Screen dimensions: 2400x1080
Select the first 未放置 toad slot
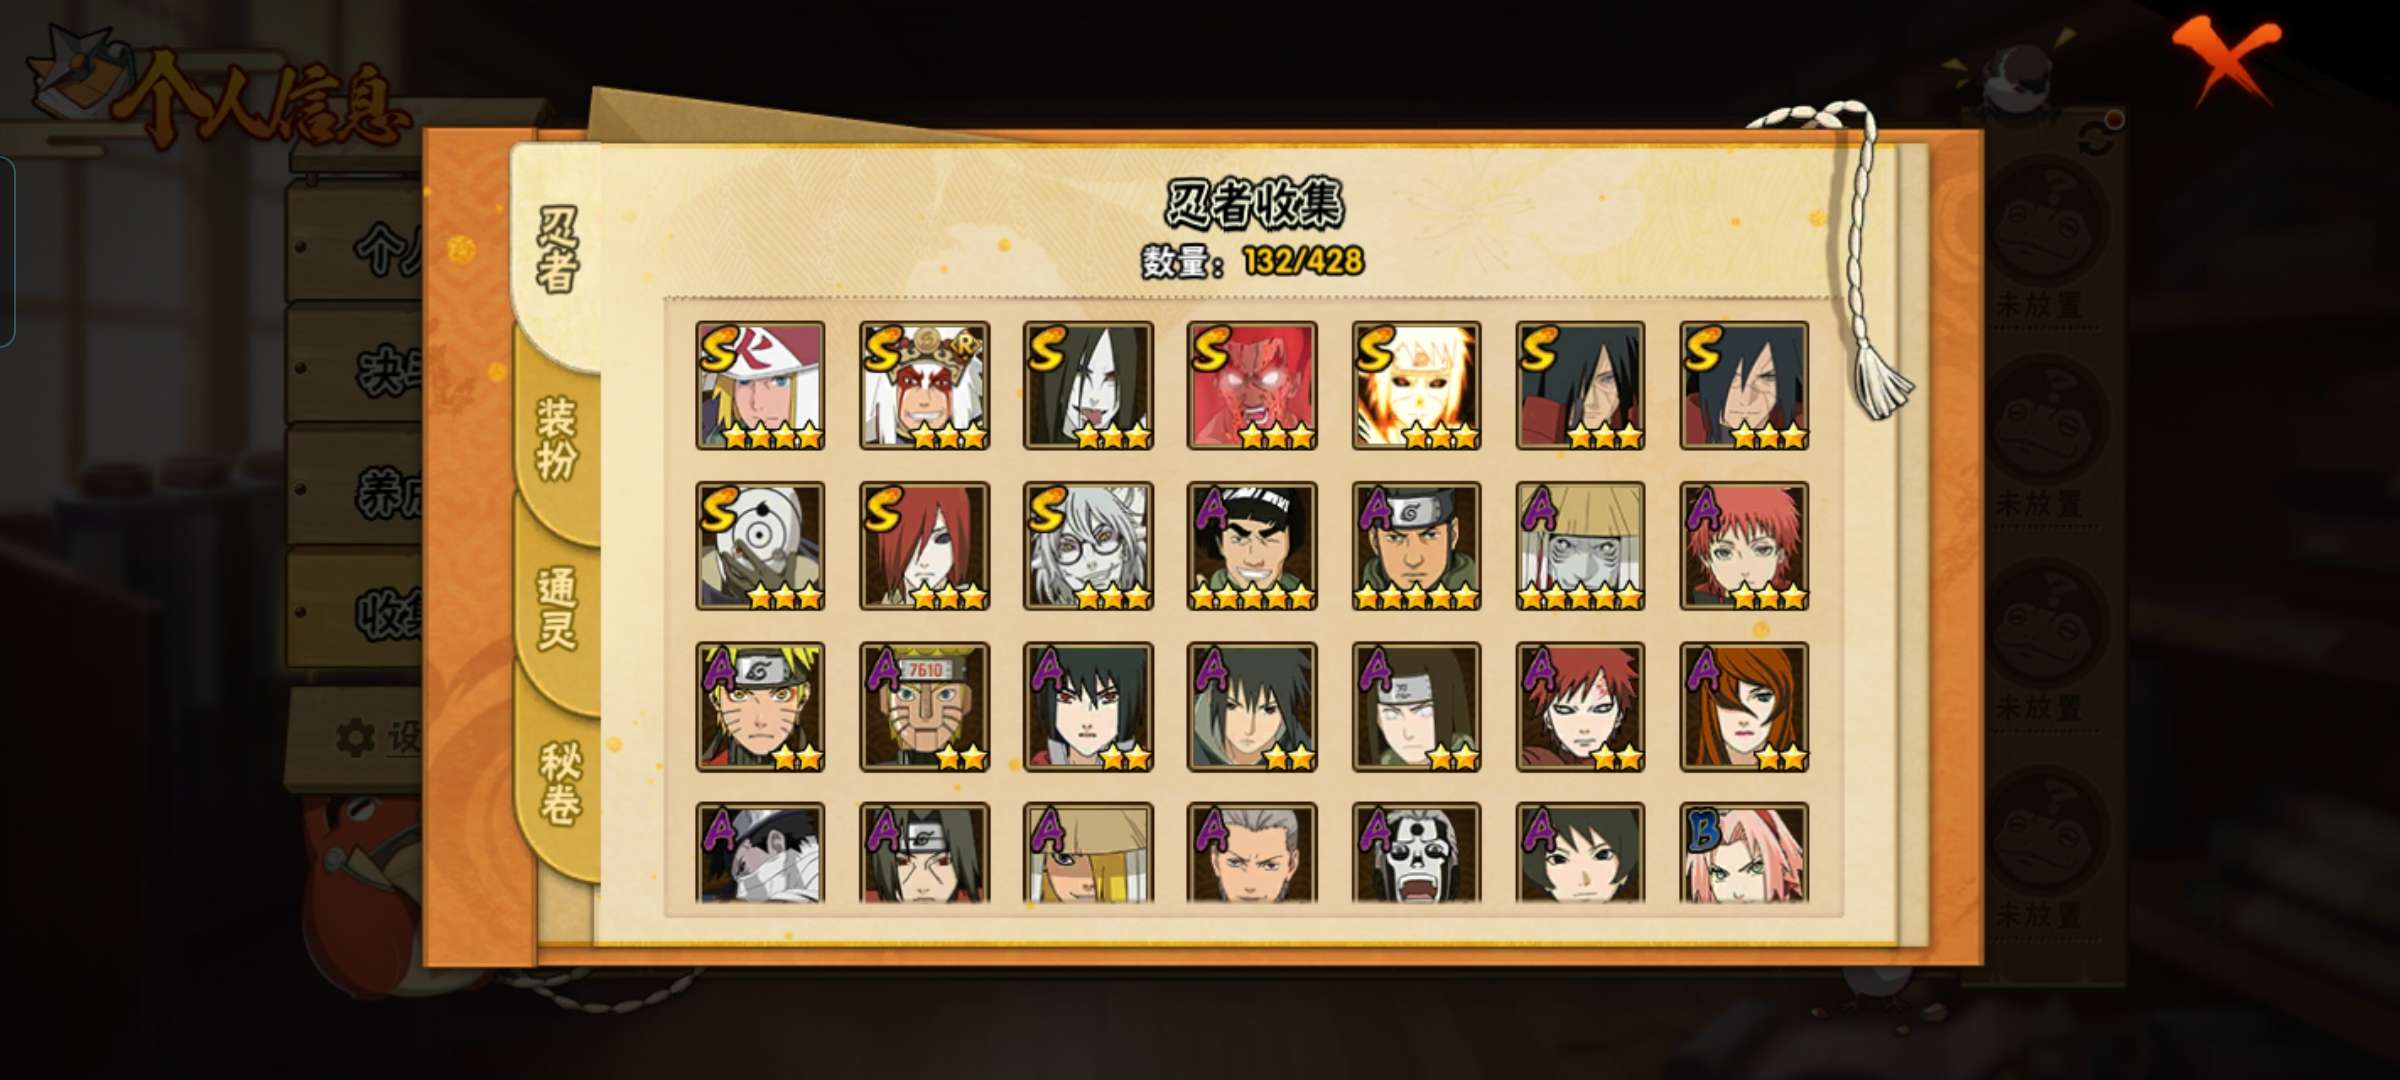[x=2044, y=242]
